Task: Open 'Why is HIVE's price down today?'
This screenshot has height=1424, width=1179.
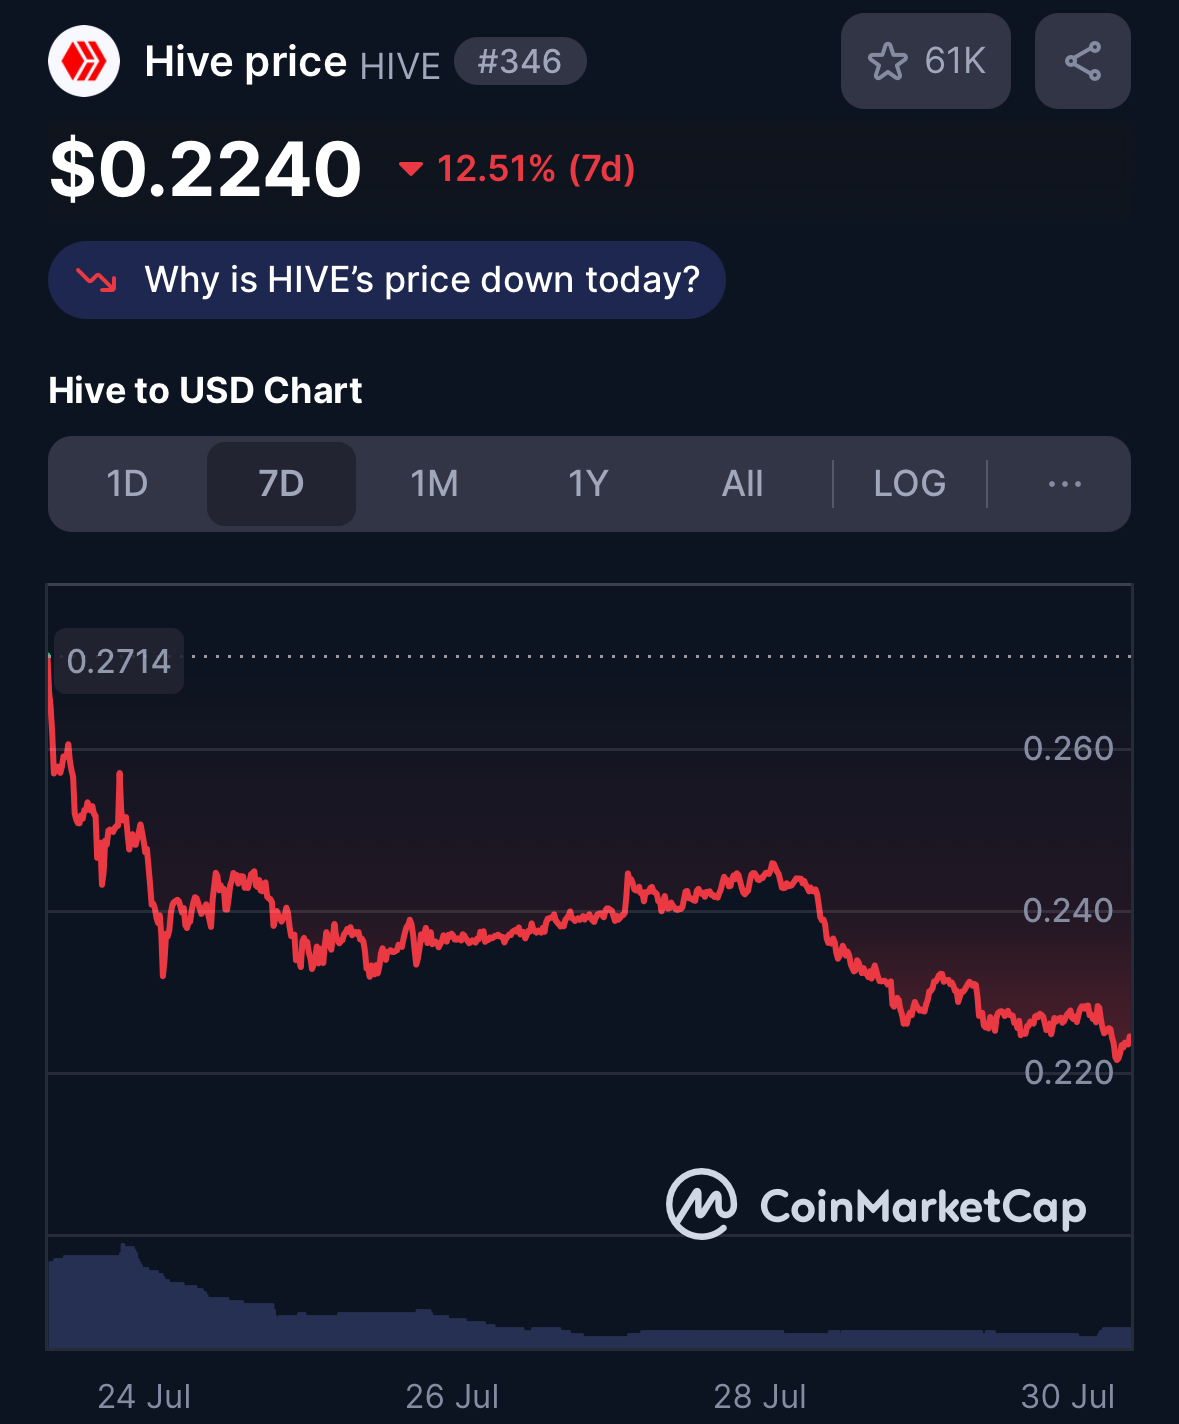Action: pyautogui.click(x=386, y=280)
